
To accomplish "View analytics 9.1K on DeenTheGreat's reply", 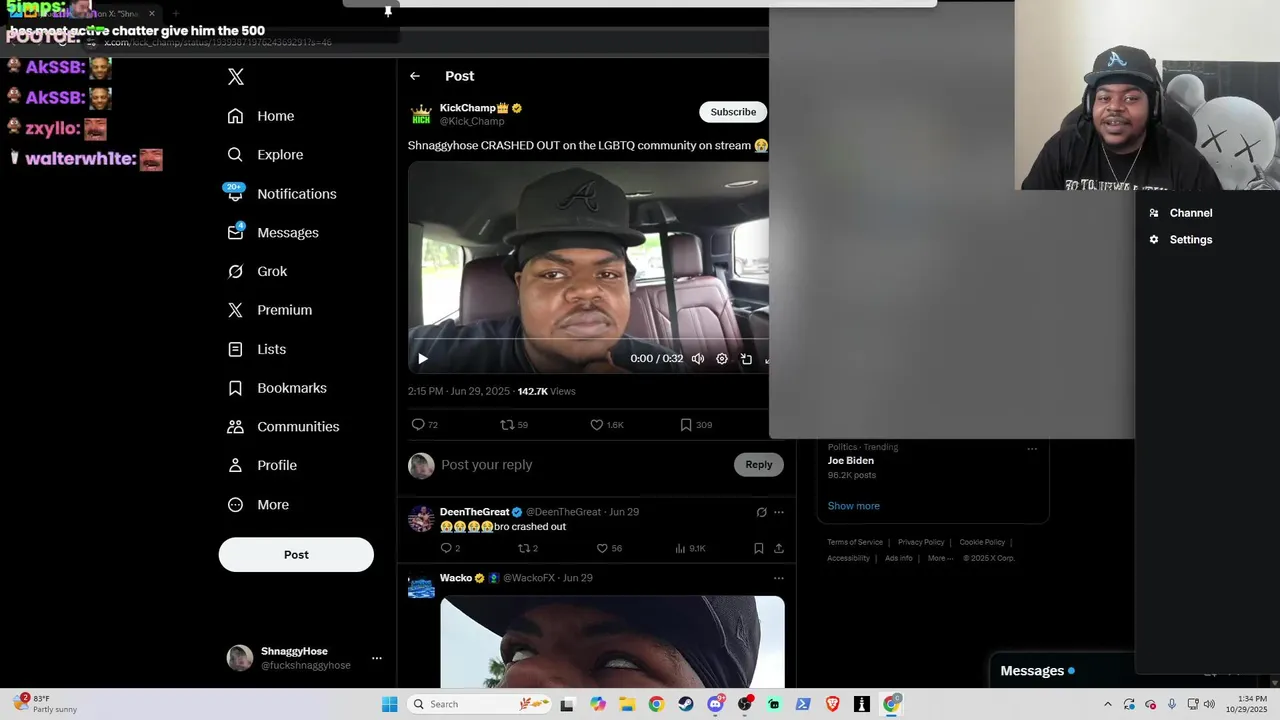I will [690, 548].
